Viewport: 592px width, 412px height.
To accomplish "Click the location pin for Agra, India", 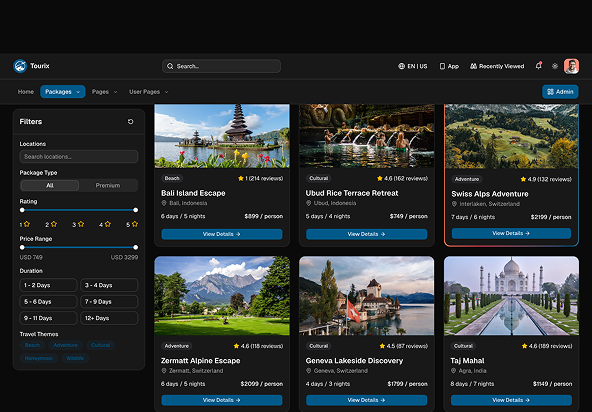I will (x=453, y=371).
